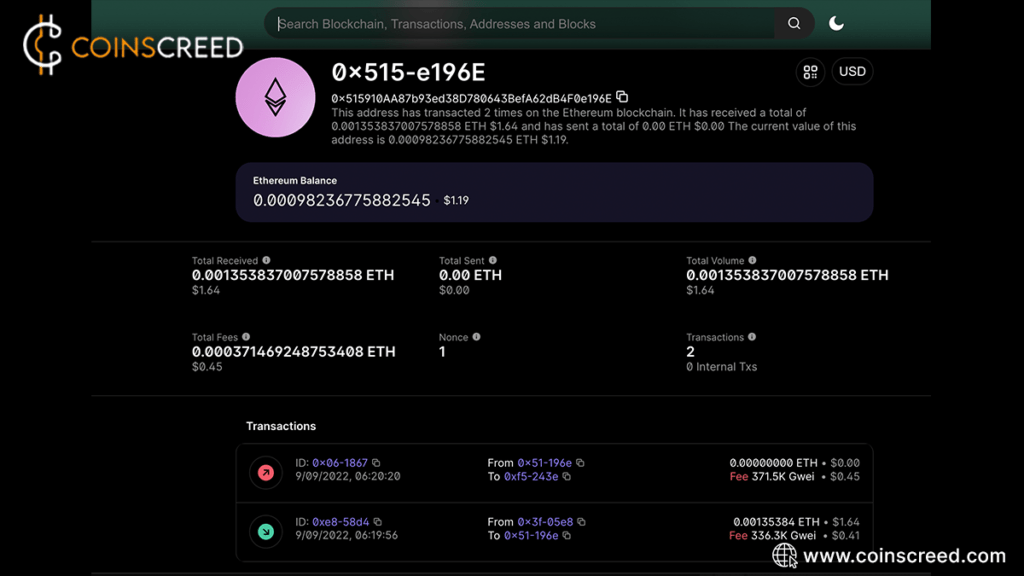Toggle dark mode using the moon icon
1024x576 pixels.
click(x=836, y=23)
